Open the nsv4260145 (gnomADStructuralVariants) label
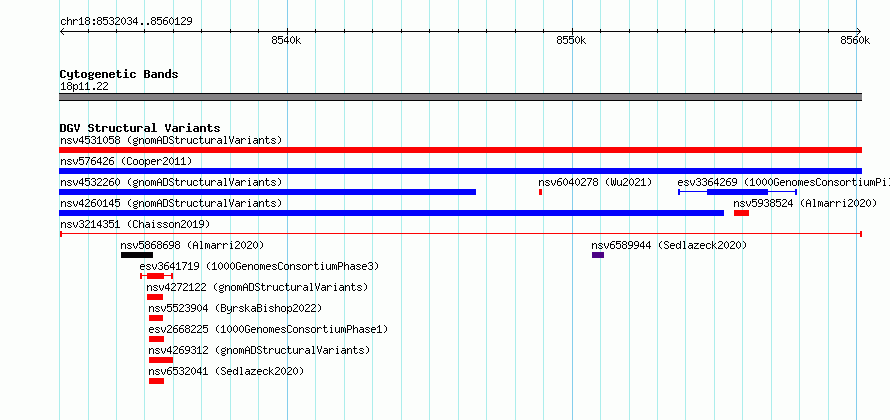The width and height of the screenshot is (890, 420). [171, 203]
